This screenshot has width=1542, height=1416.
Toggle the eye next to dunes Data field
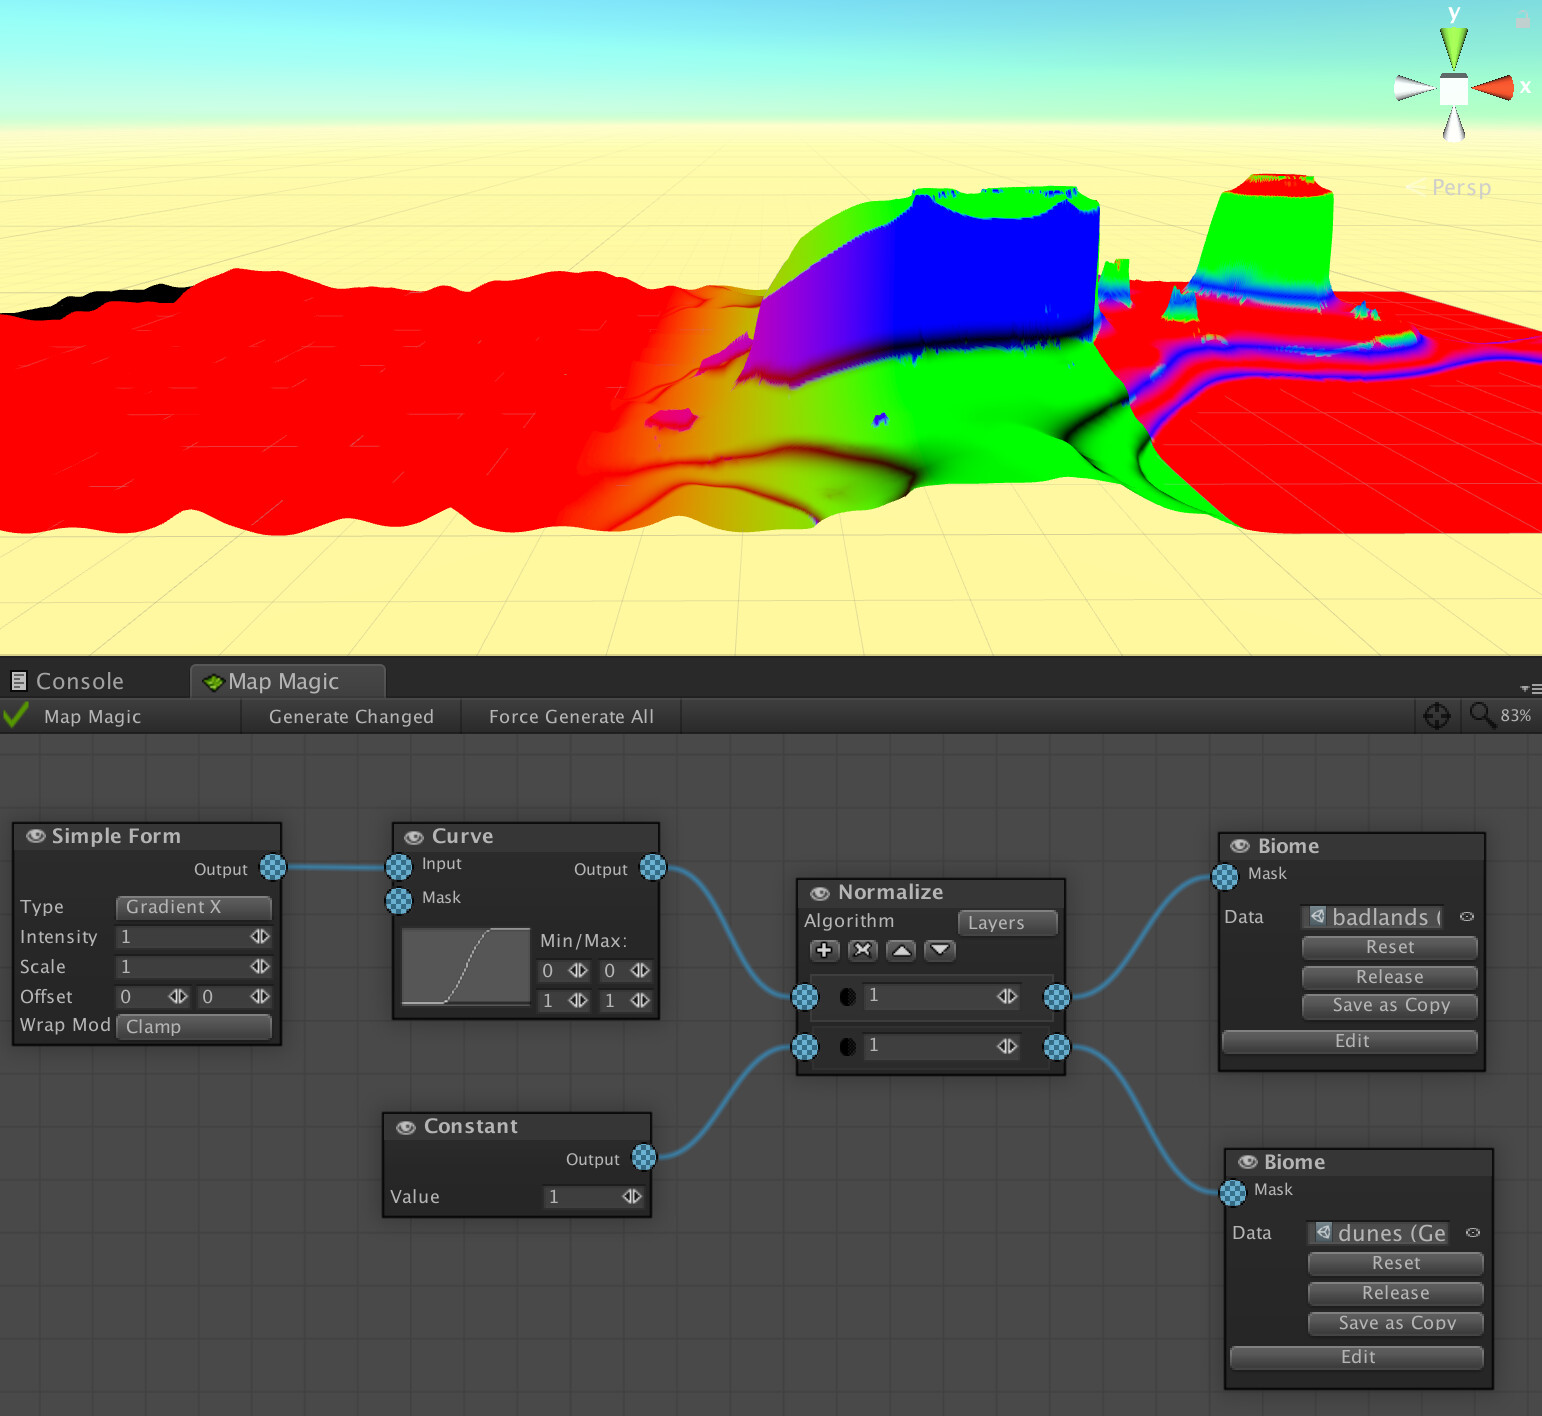1472,1232
